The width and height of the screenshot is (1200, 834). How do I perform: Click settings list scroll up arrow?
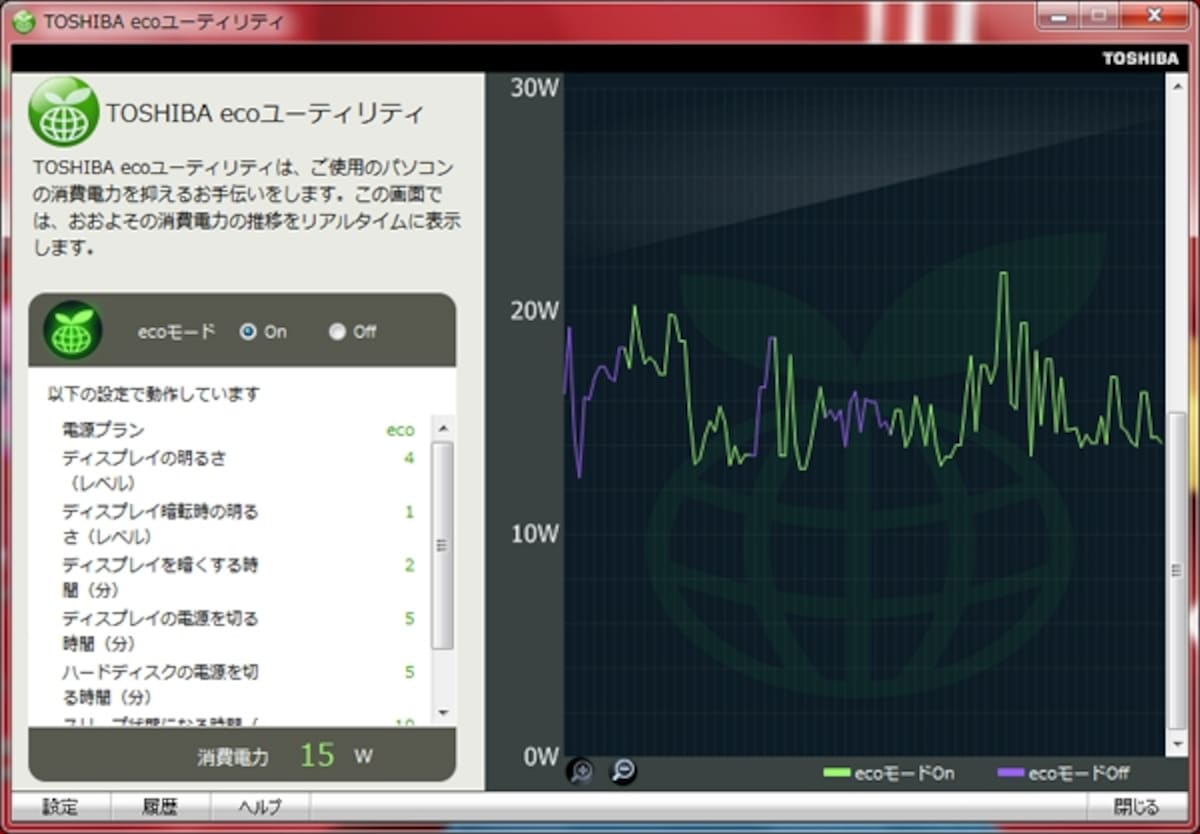click(x=443, y=428)
